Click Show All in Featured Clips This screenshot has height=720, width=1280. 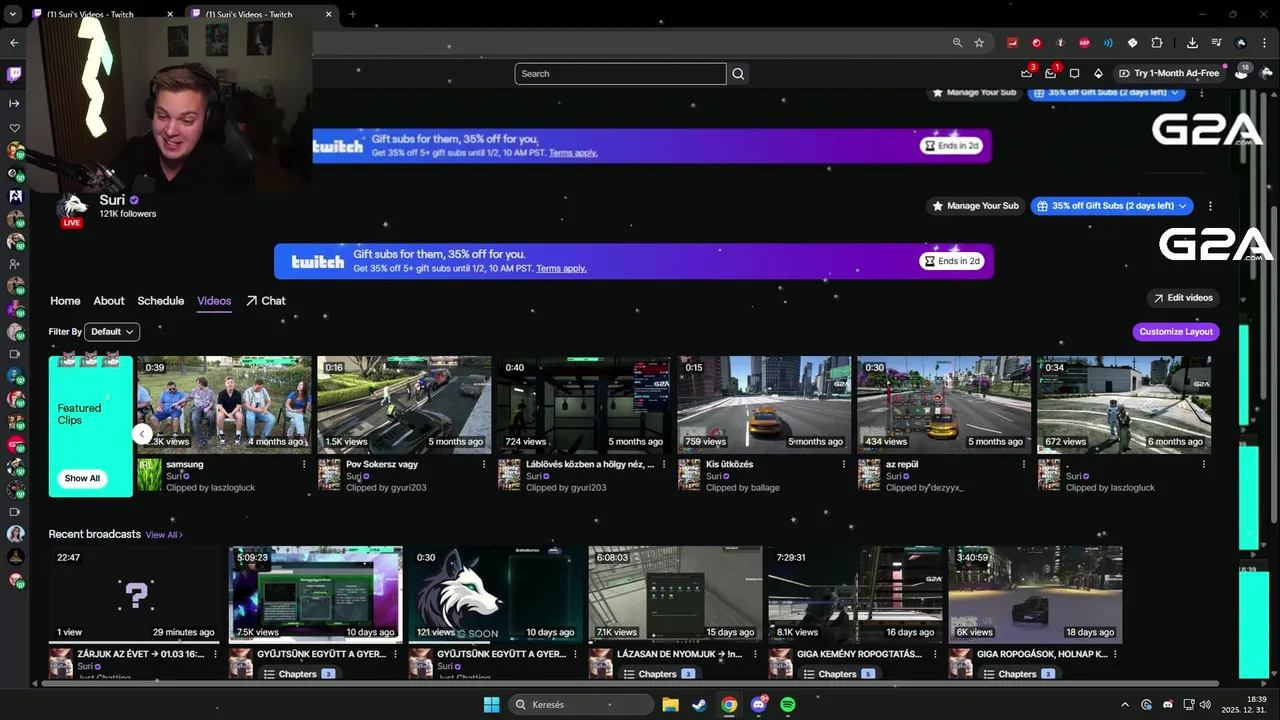click(x=82, y=478)
